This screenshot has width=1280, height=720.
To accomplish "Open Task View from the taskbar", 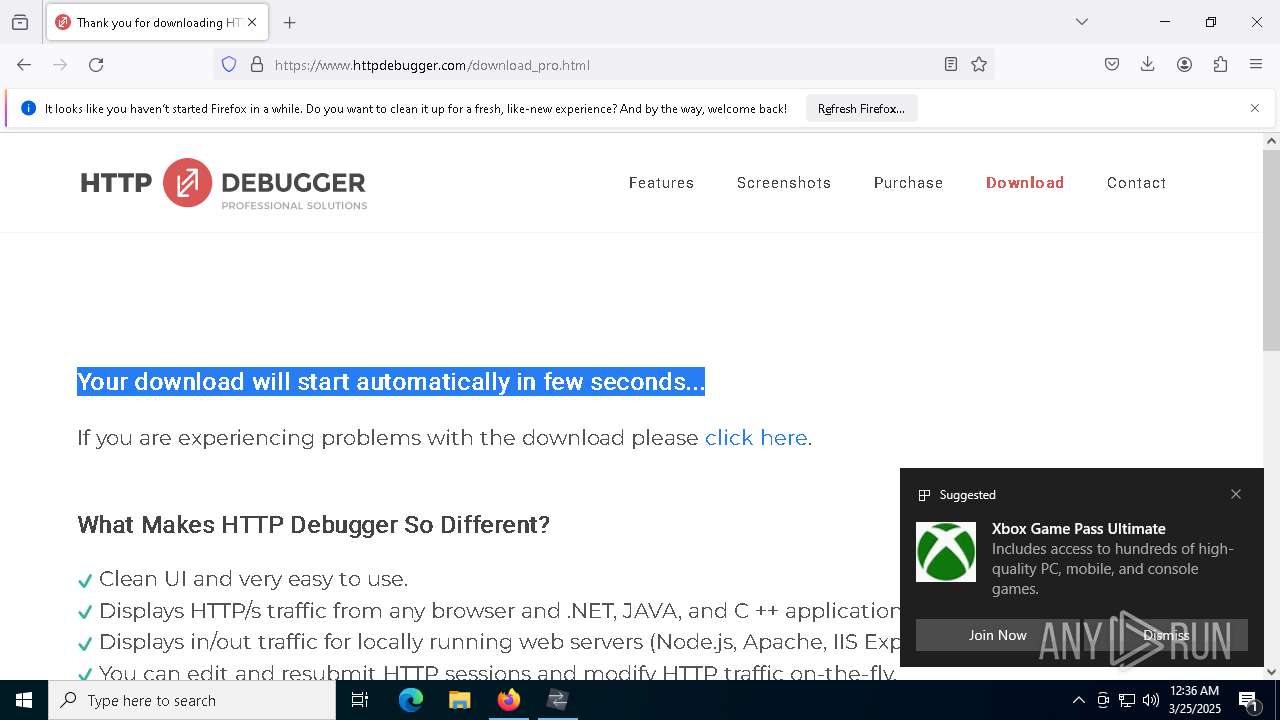I will coord(360,700).
